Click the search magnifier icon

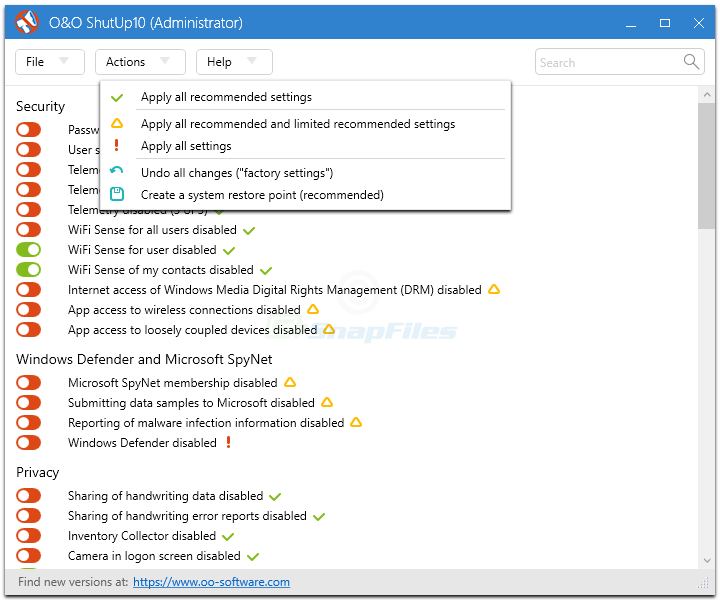coord(692,62)
